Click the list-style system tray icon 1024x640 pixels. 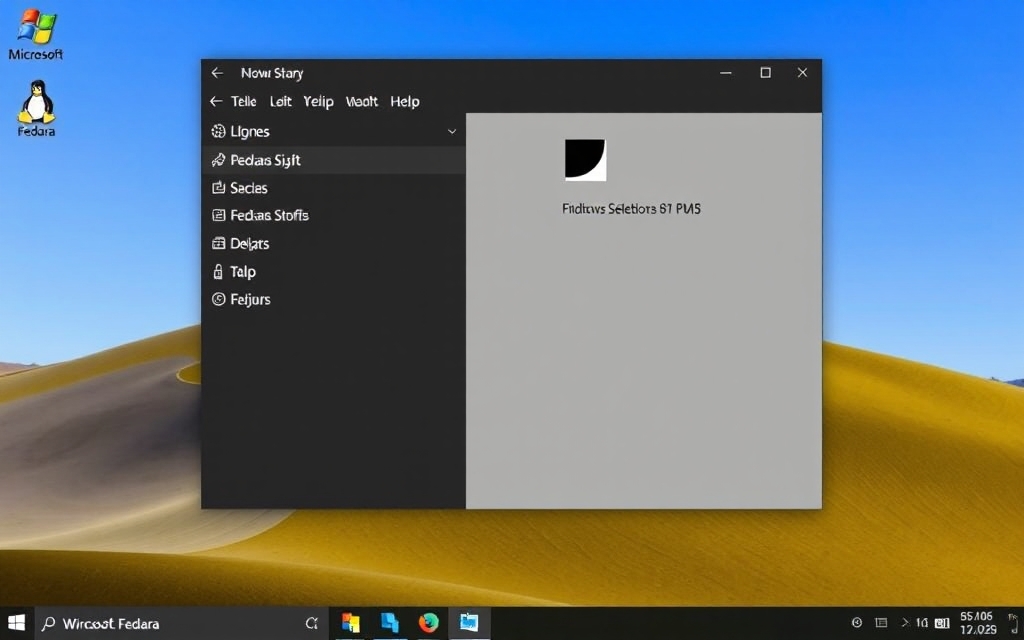coord(881,623)
